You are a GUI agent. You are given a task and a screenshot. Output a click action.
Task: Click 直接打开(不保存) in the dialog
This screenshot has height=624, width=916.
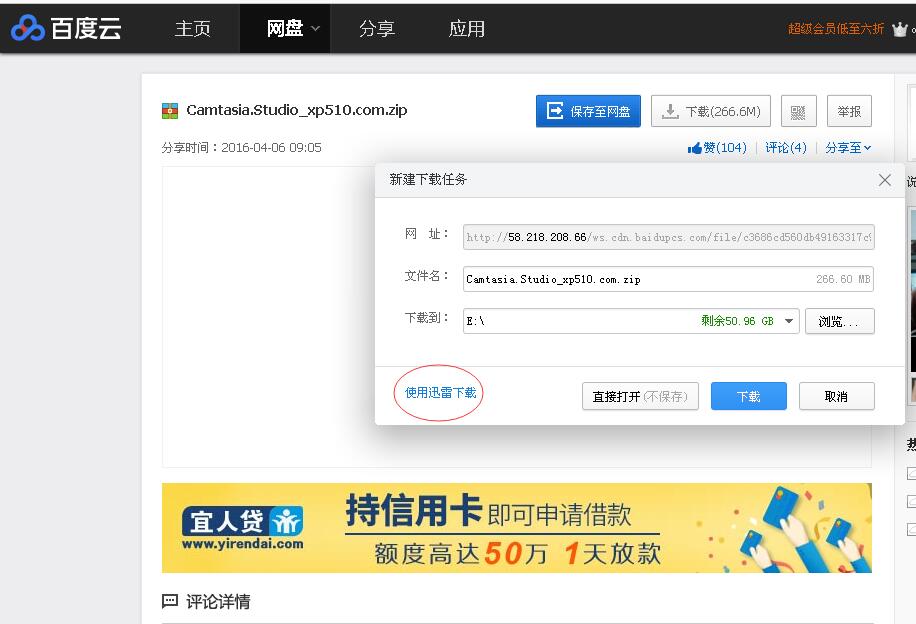pos(640,396)
